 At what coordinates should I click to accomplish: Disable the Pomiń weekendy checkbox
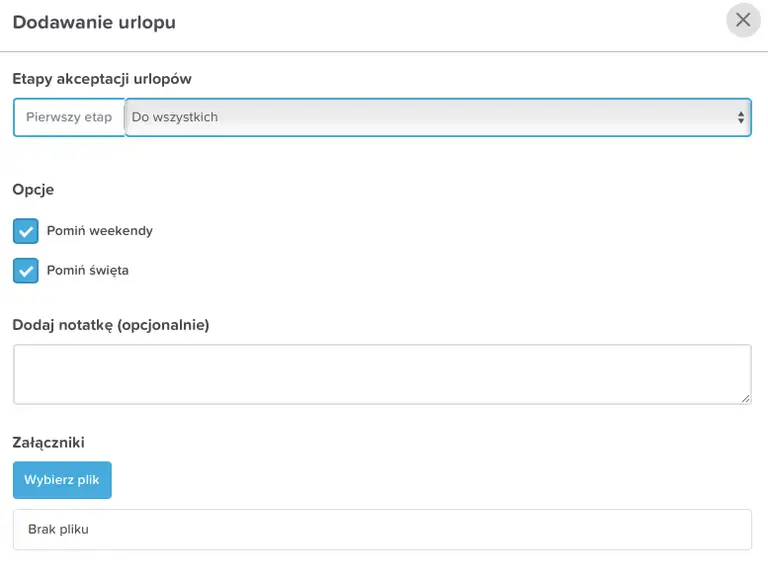pos(26,231)
